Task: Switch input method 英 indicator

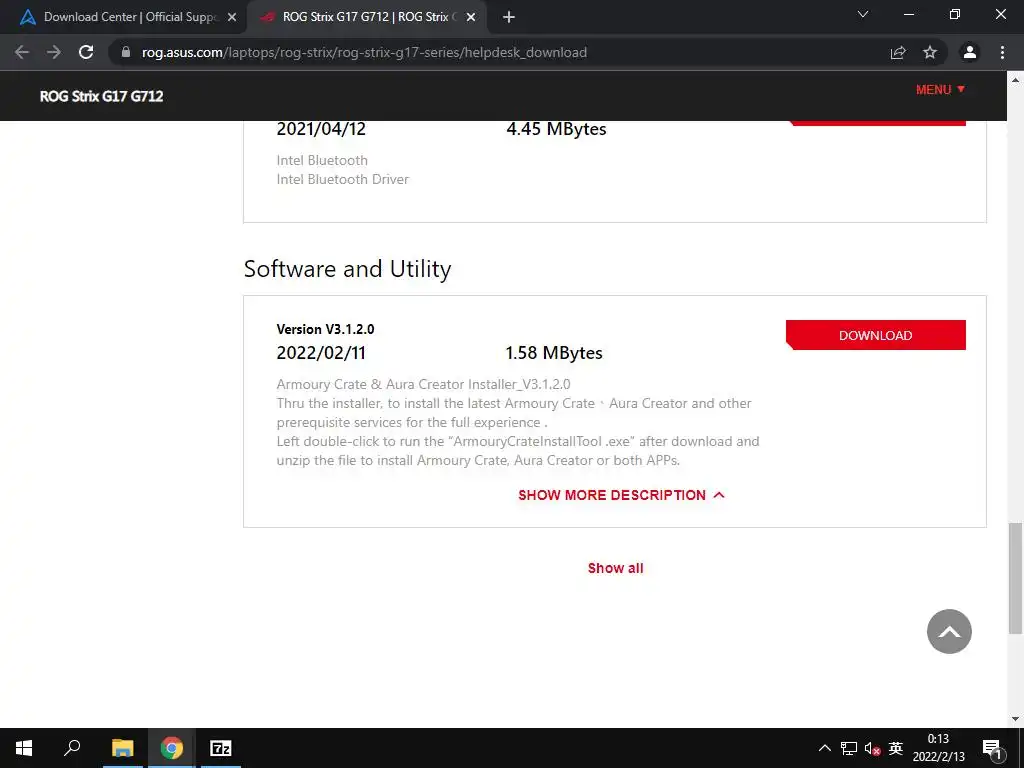Action: 895,748
